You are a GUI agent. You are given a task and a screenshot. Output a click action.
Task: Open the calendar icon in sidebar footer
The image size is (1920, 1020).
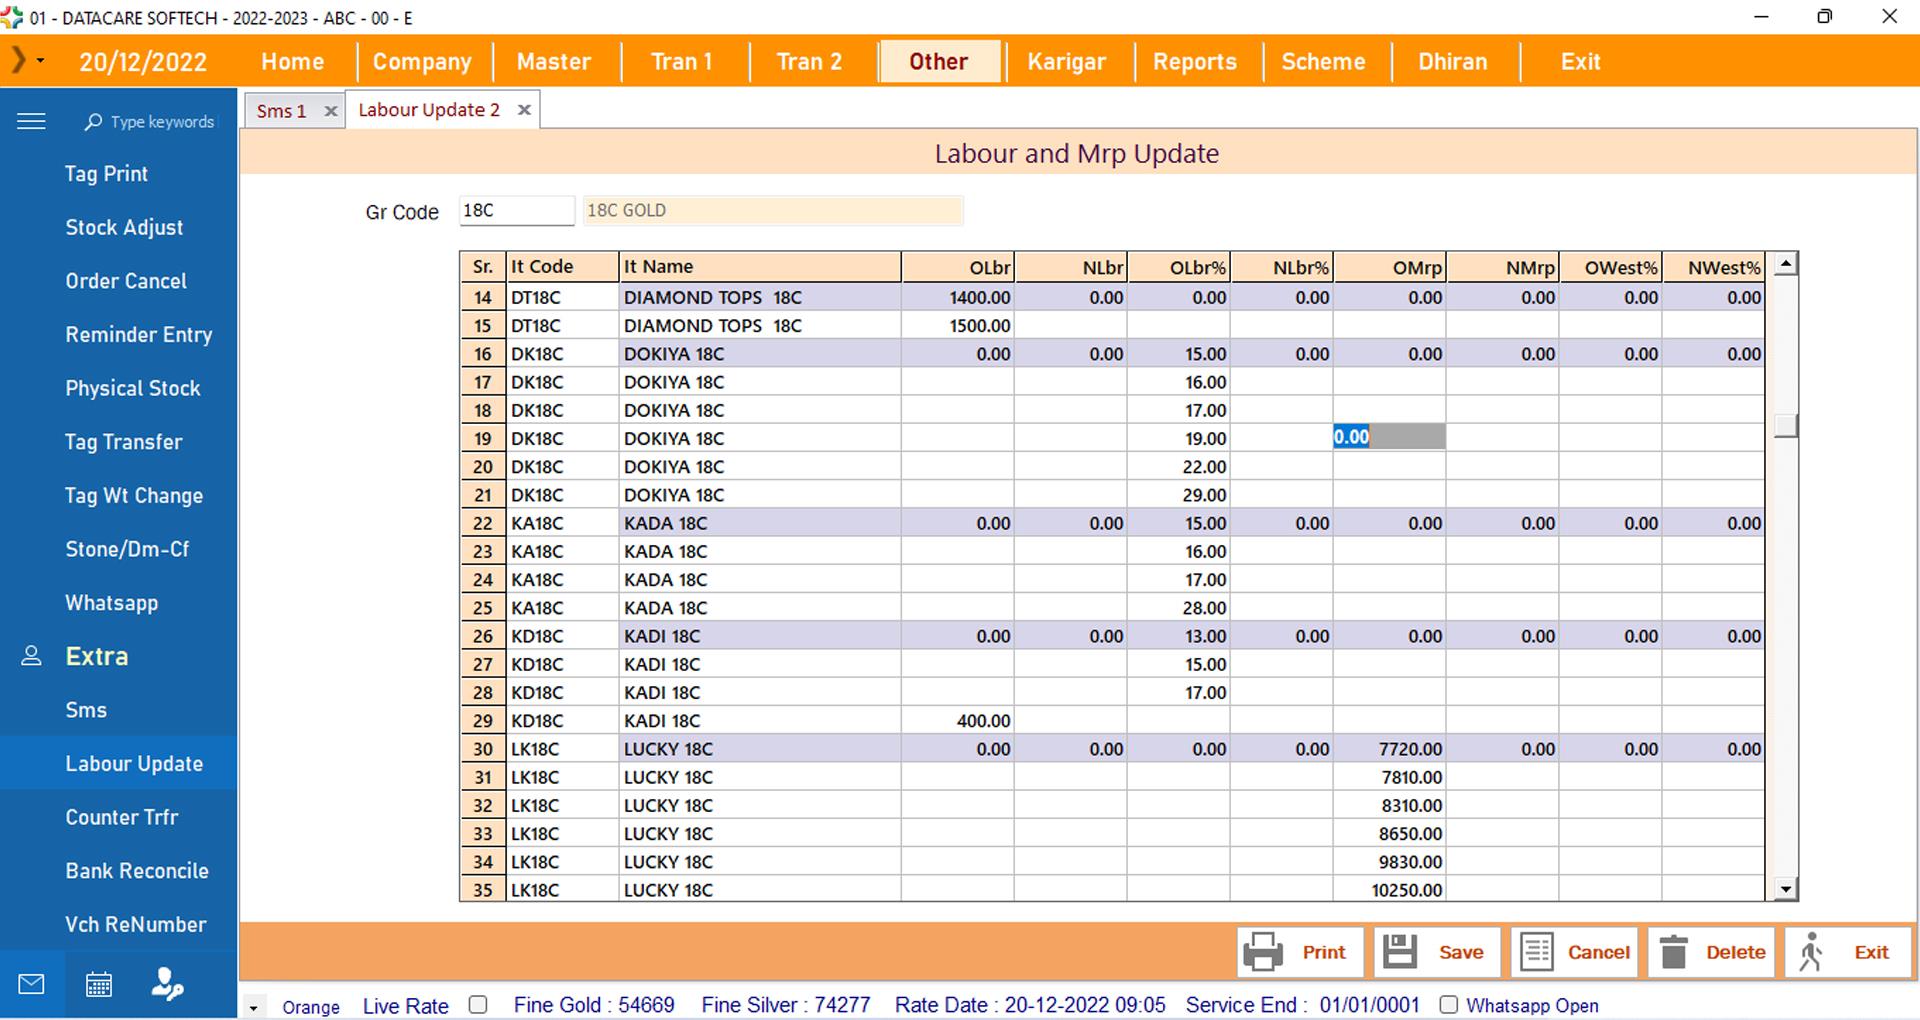point(99,985)
